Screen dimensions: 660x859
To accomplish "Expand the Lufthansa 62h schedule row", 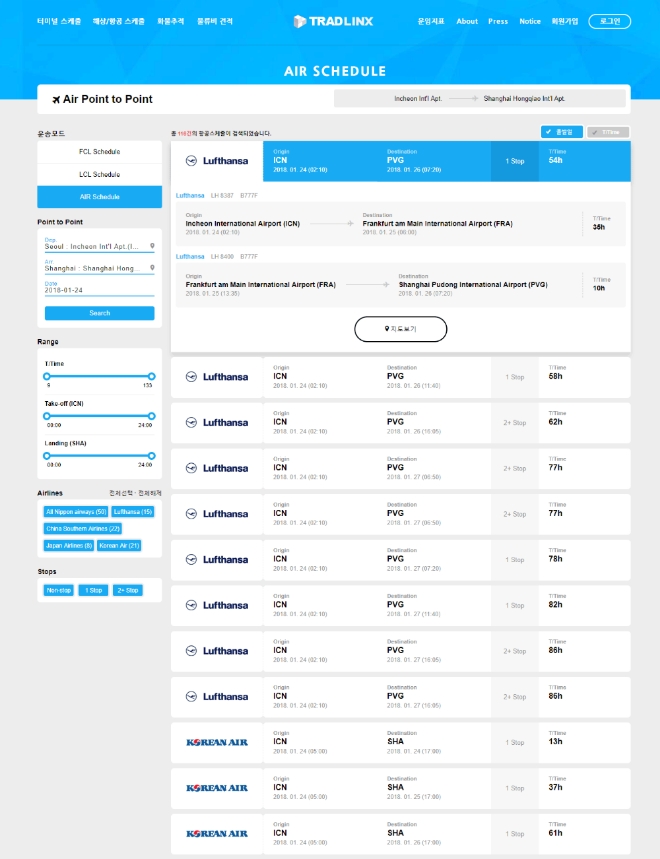I will [400, 423].
